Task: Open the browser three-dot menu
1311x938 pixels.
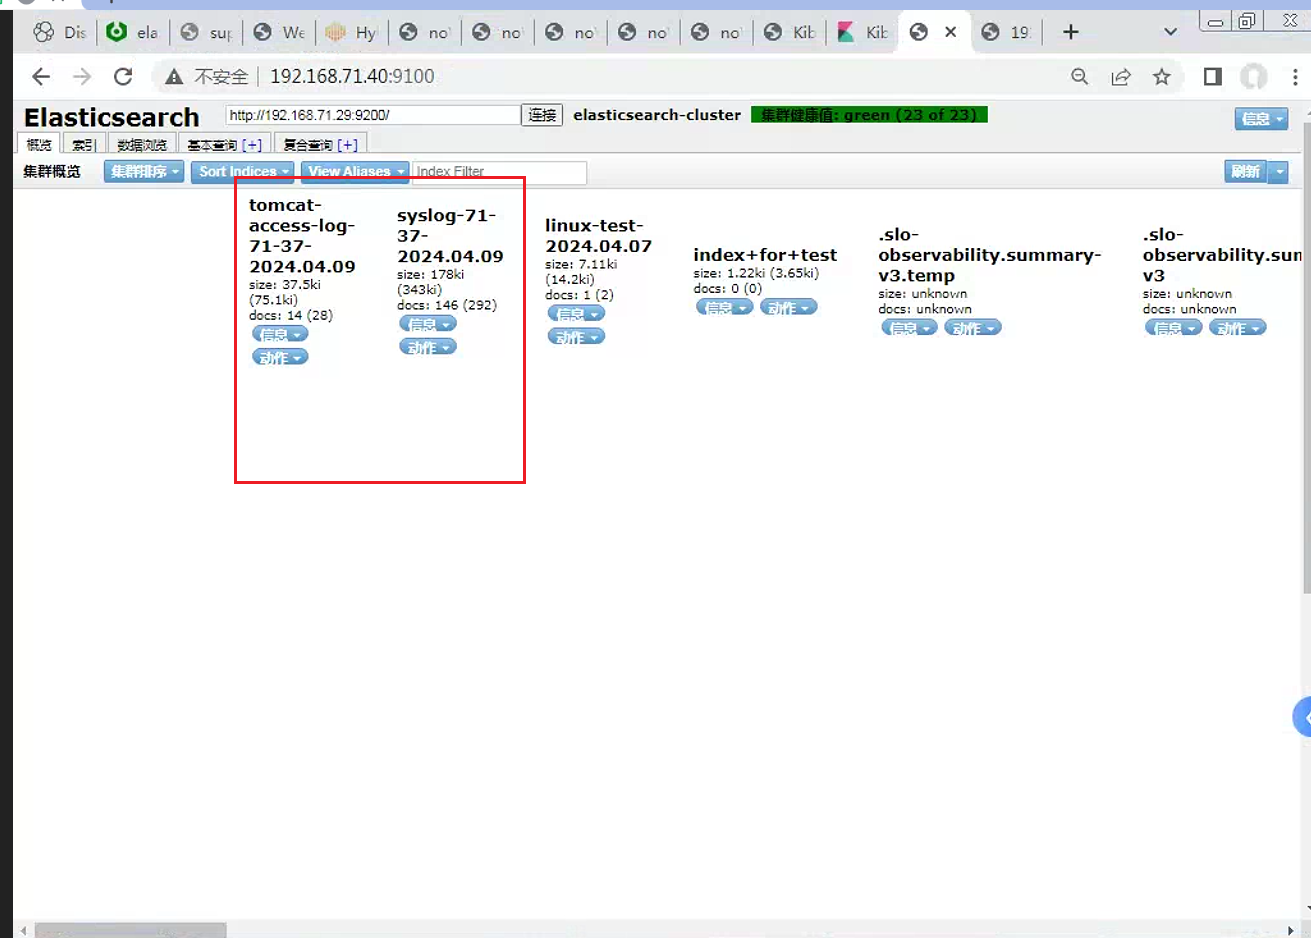Action: pos(1295,77)
